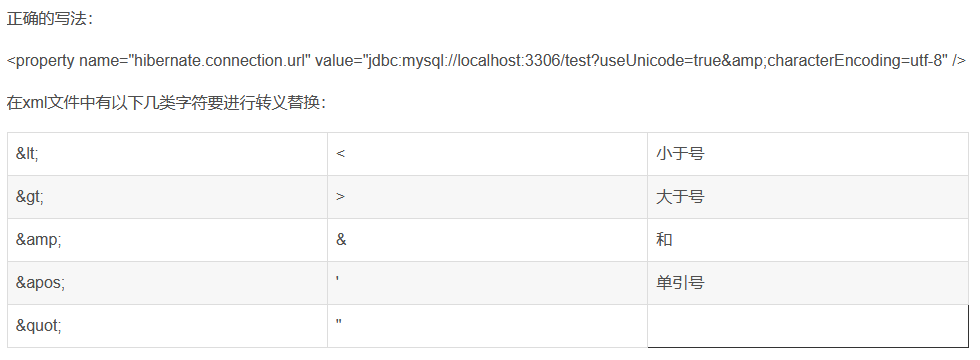The height and width of the screenshot is (360, 980).
Task: Click the empty cell in last row
Action: [808, 326]
